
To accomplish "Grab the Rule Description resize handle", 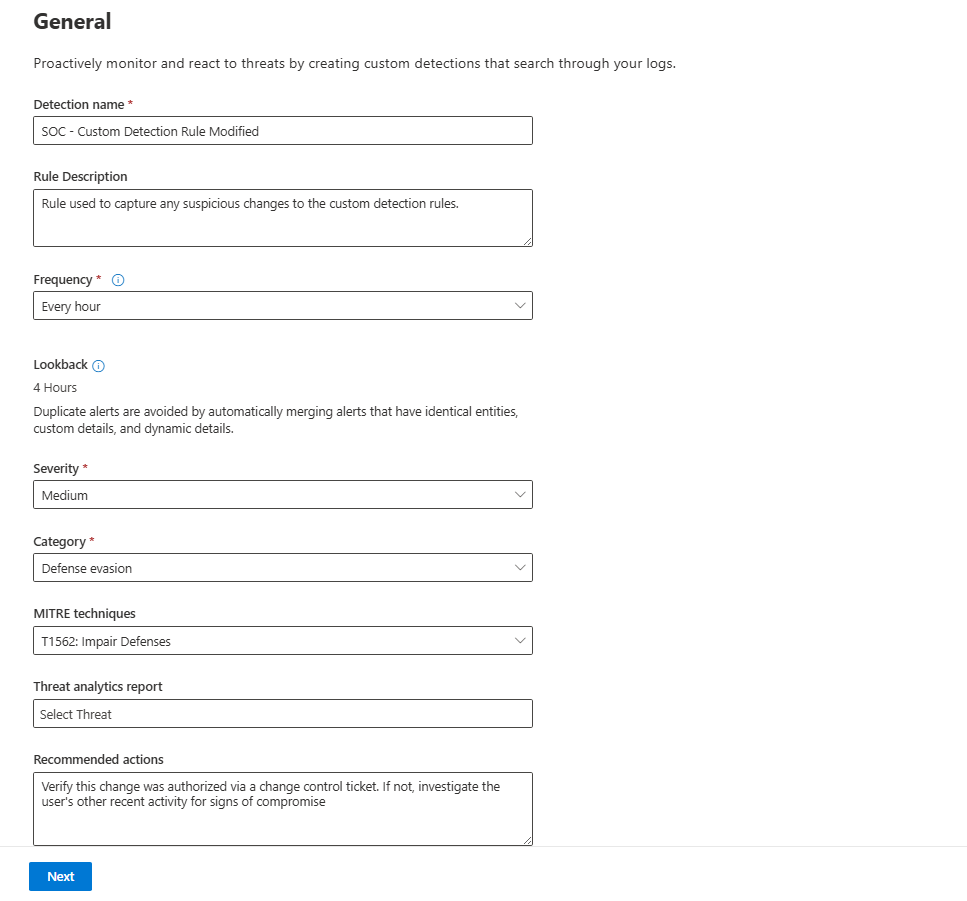I will 526,240.
